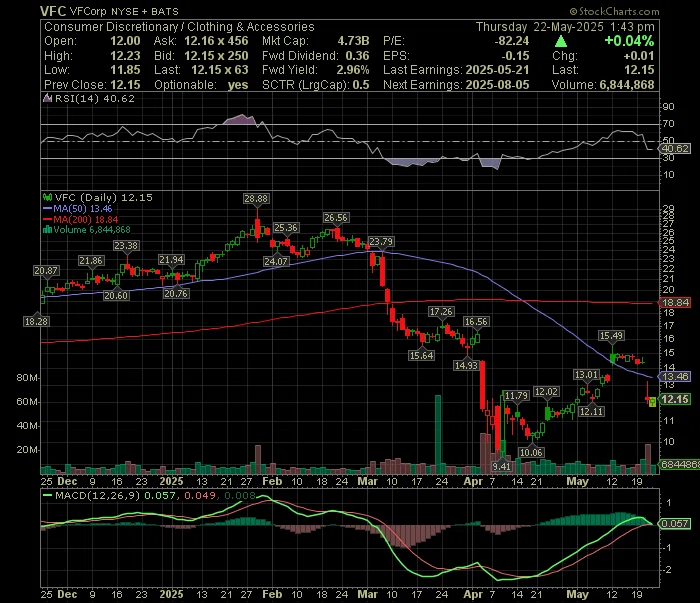Viewport: 700px width, 603px height.
Task: Click the 20.60 price annotation
Action: (116, 295)
